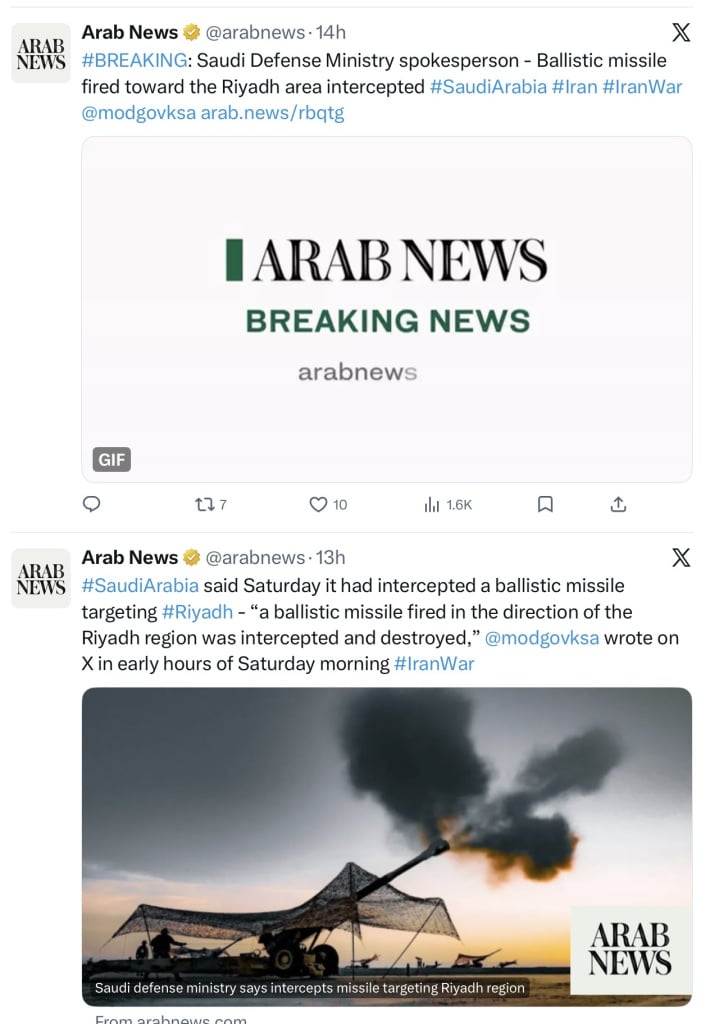Follow the arab.news/rbqtg link
Screen dimensions: 710x1024
272,113
